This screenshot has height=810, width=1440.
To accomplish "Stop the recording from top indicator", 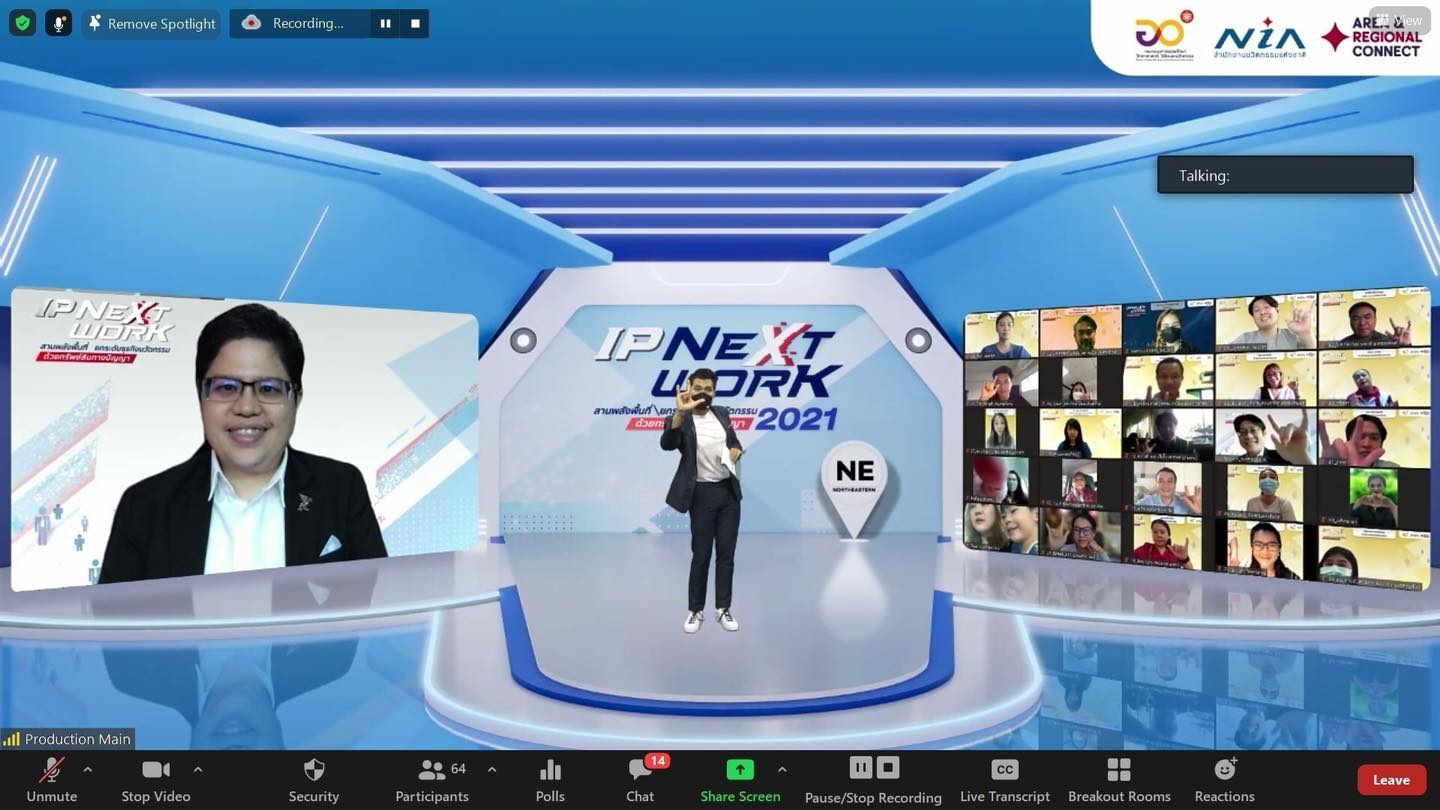I will (415, 23).
